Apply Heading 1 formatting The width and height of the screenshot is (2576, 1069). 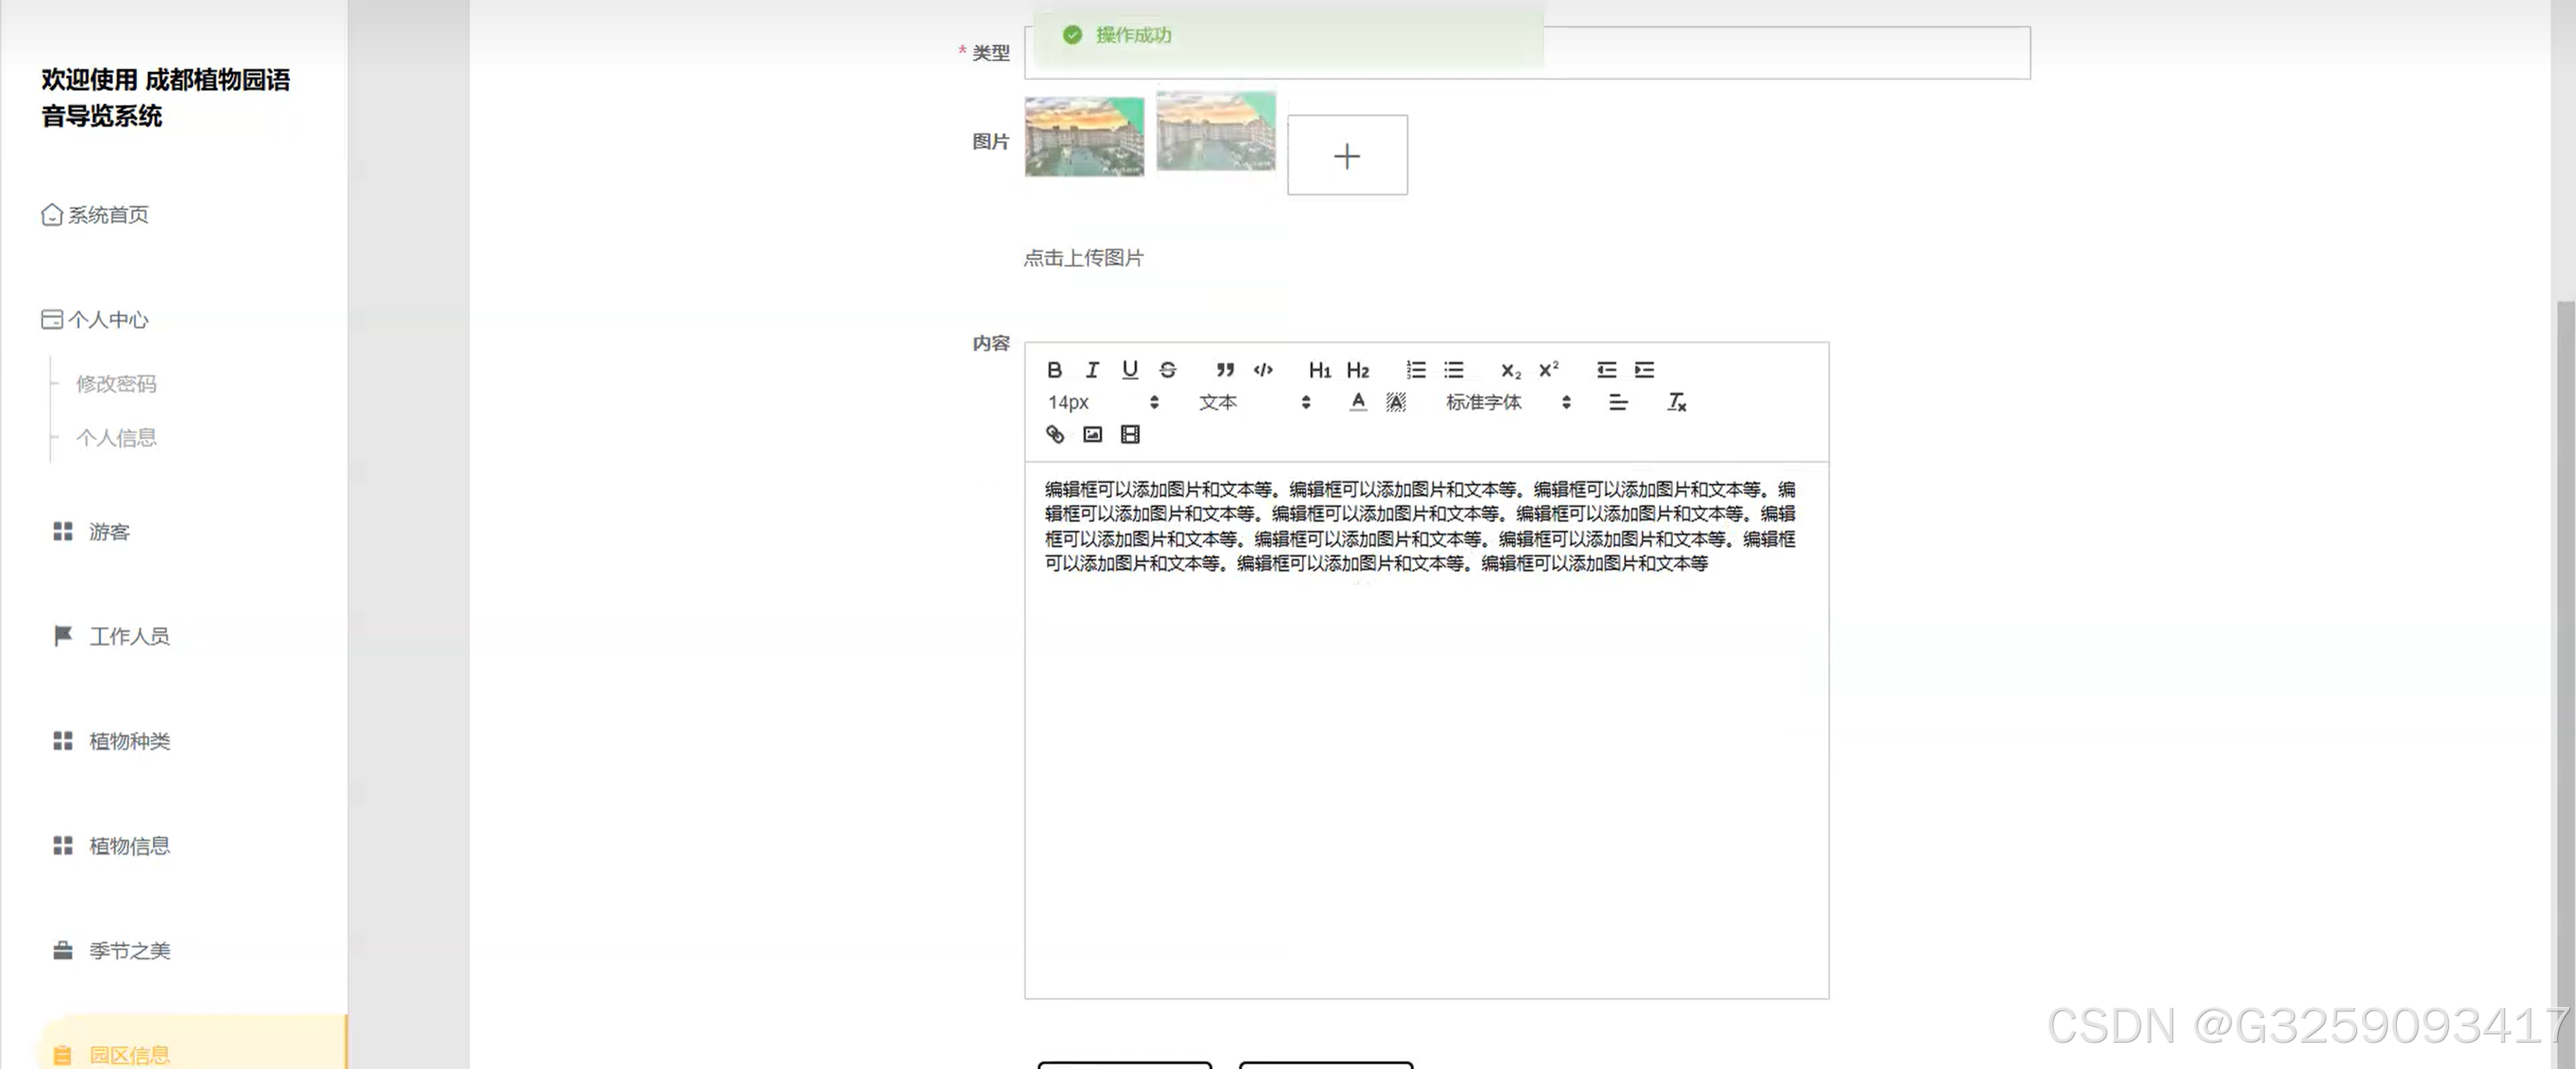(x=1319, y=370)
